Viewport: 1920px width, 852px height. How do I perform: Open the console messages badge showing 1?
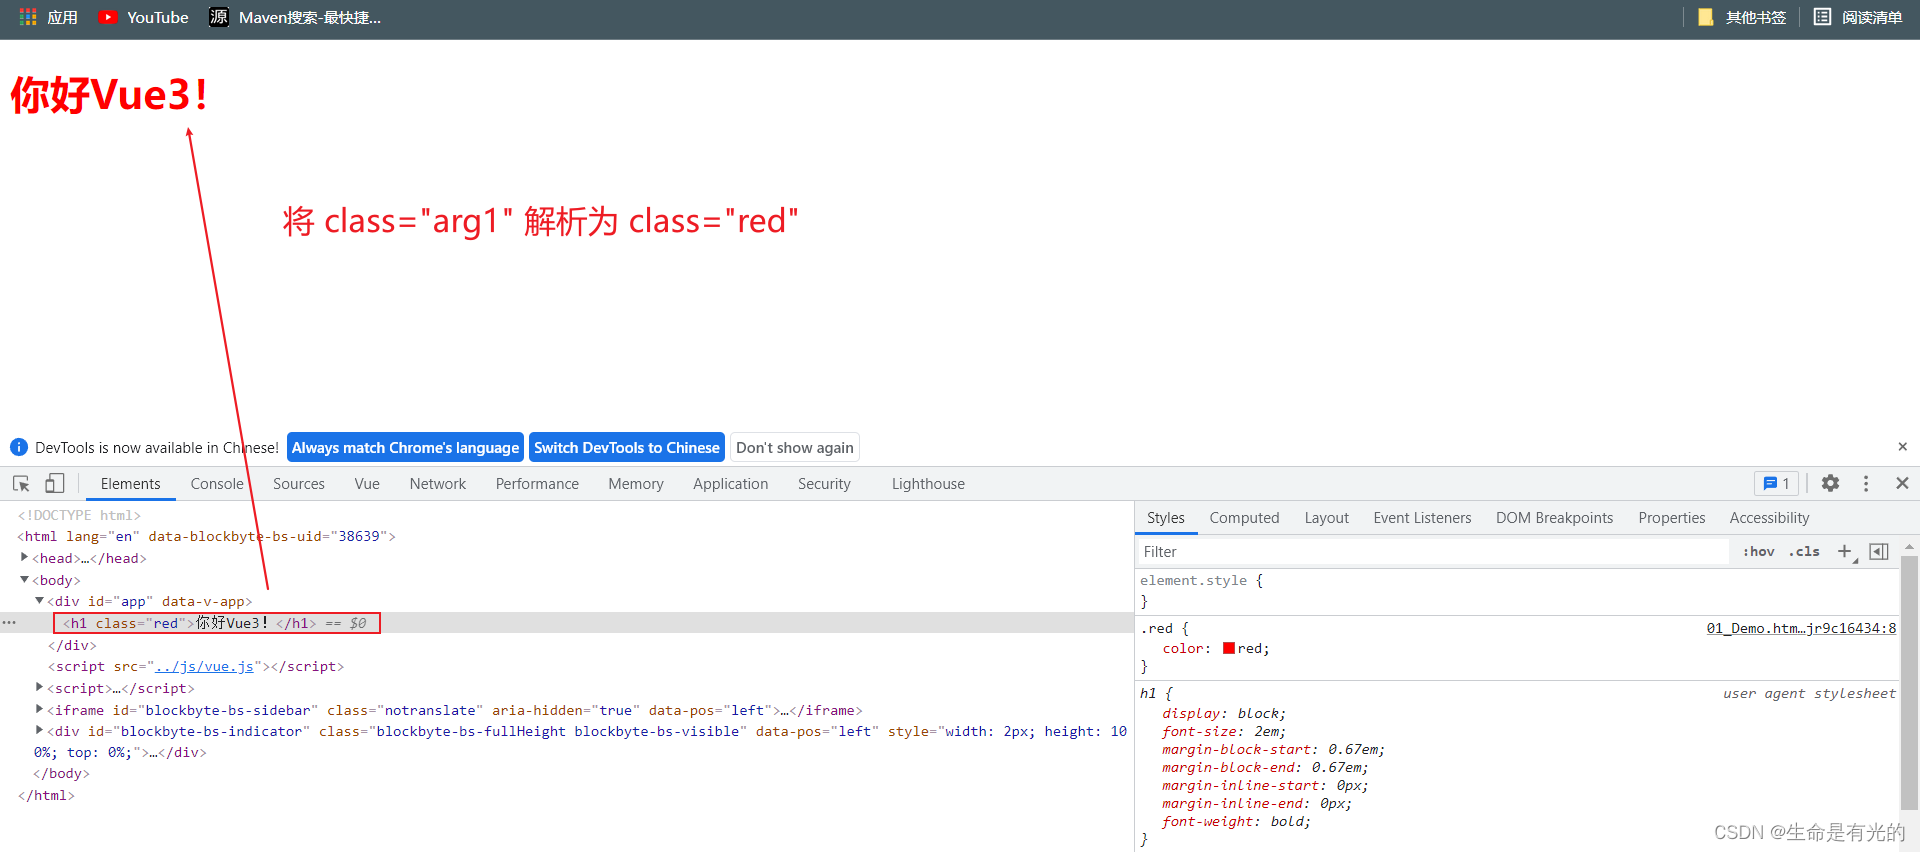(x=1776, y=483)
